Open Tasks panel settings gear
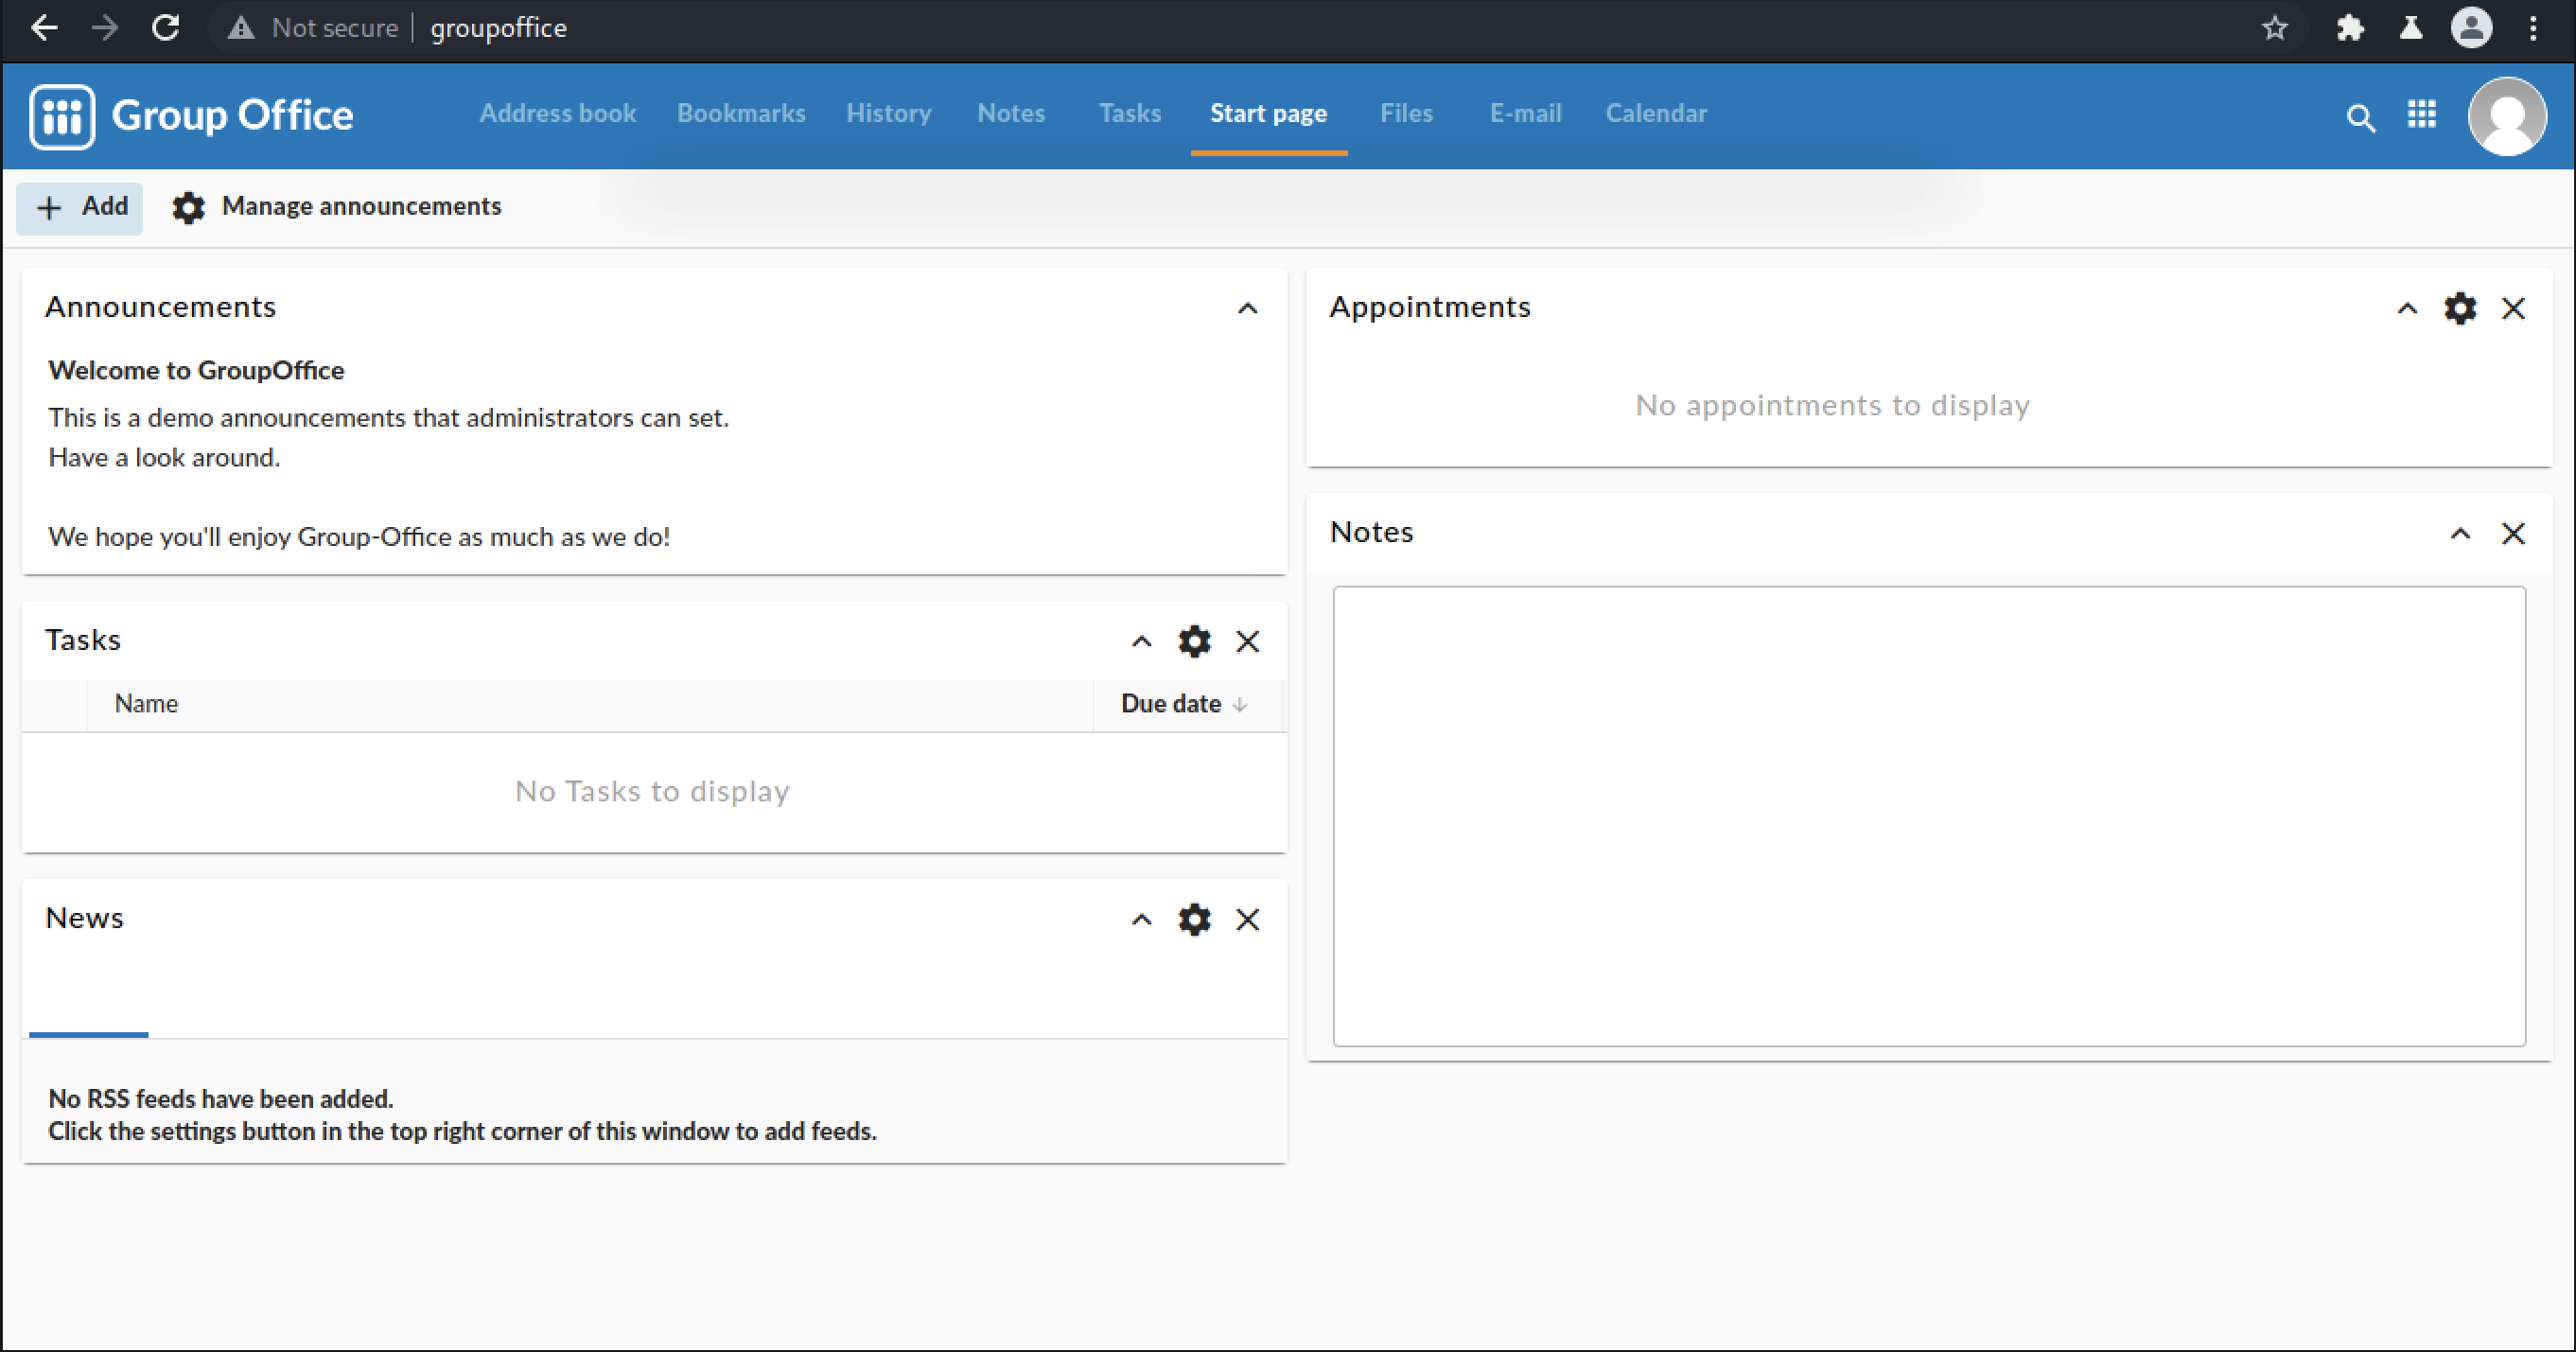The height and width of the screenshot is (1352, 2576). pyautogui.click(x=1194, y=641)
